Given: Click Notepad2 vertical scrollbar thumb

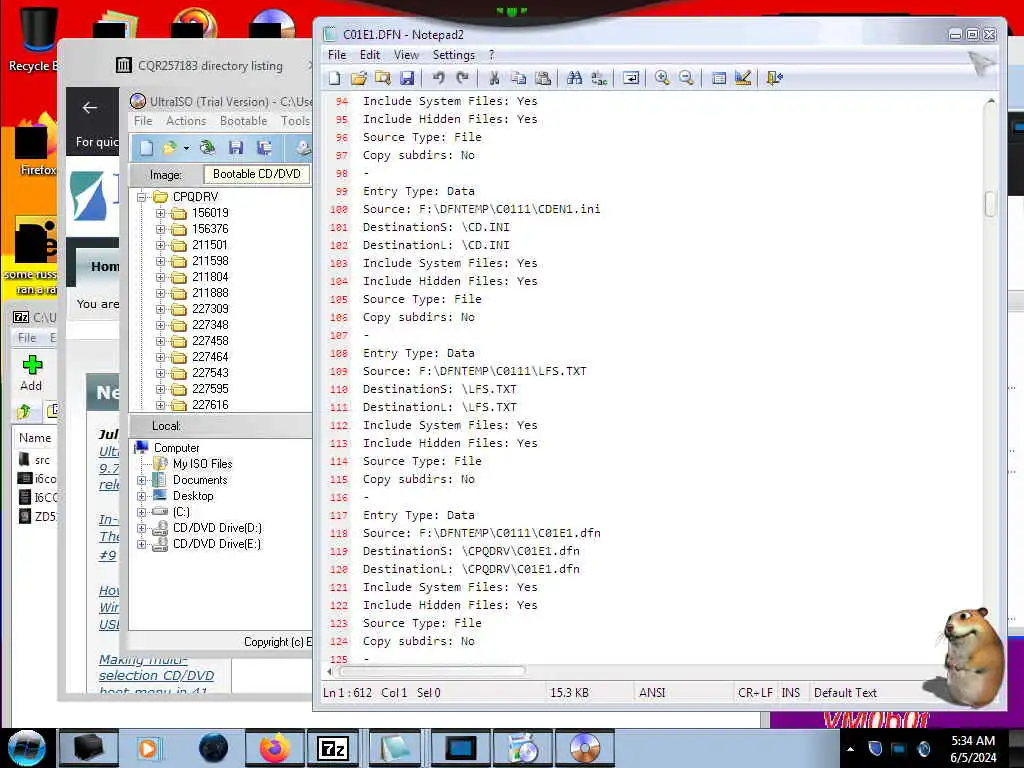Looking at the screenshot, I should [990, 204].
